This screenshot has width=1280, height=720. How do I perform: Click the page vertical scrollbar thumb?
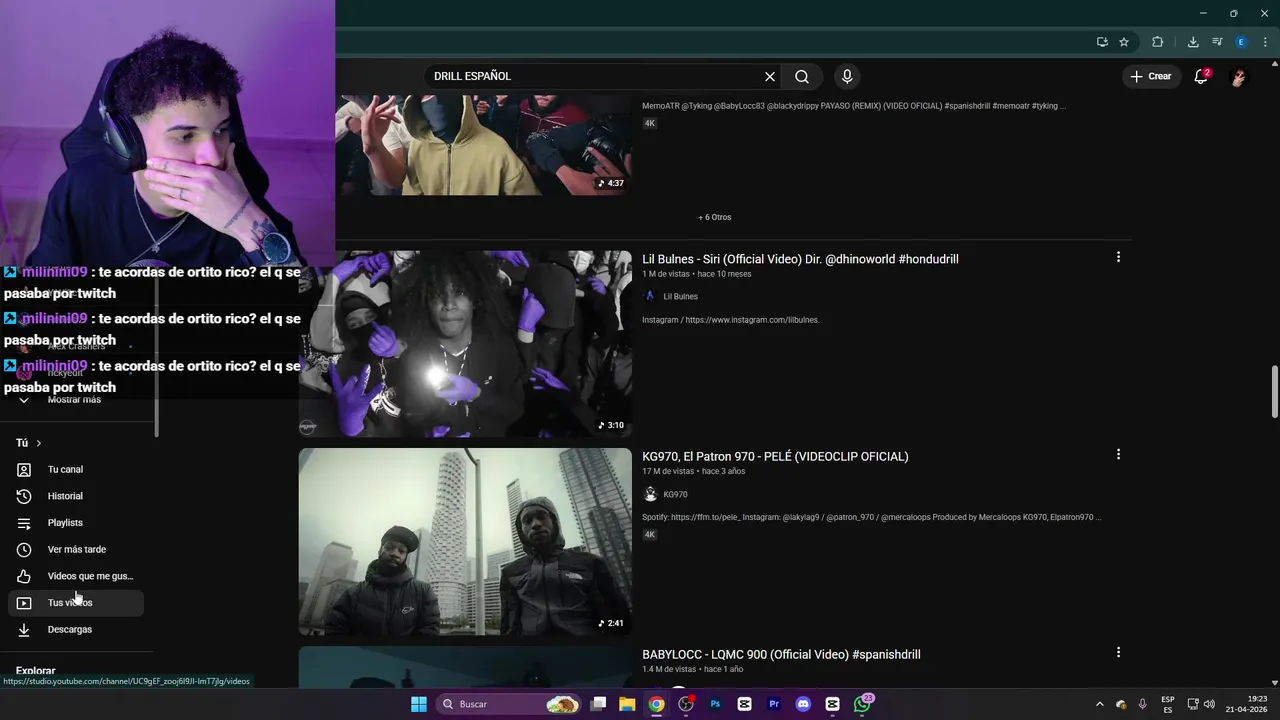(1275, 393)
